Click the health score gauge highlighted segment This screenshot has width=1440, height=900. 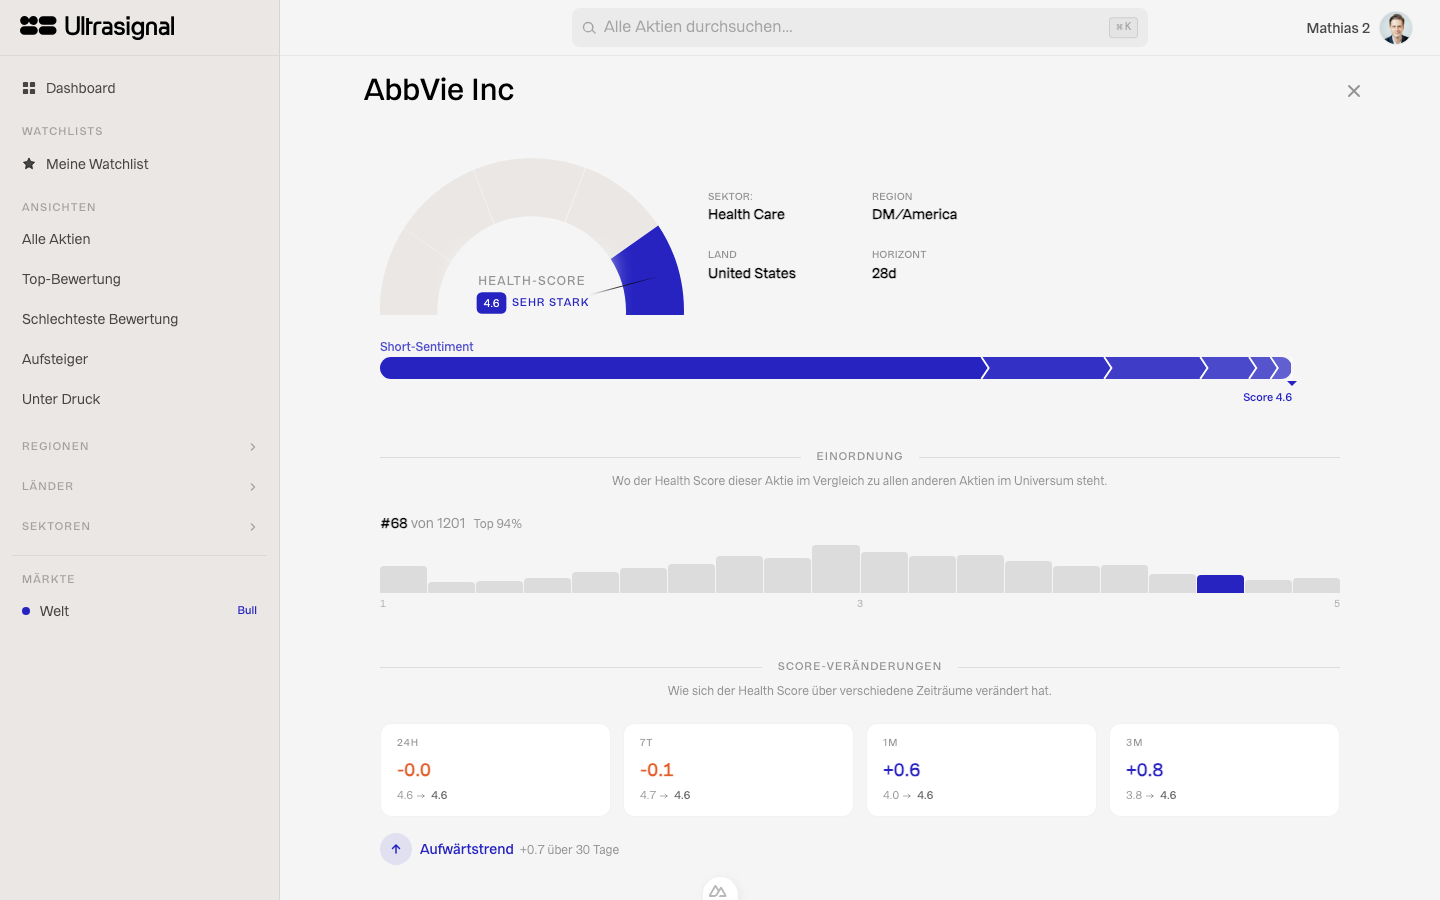[x=651, y=272]
